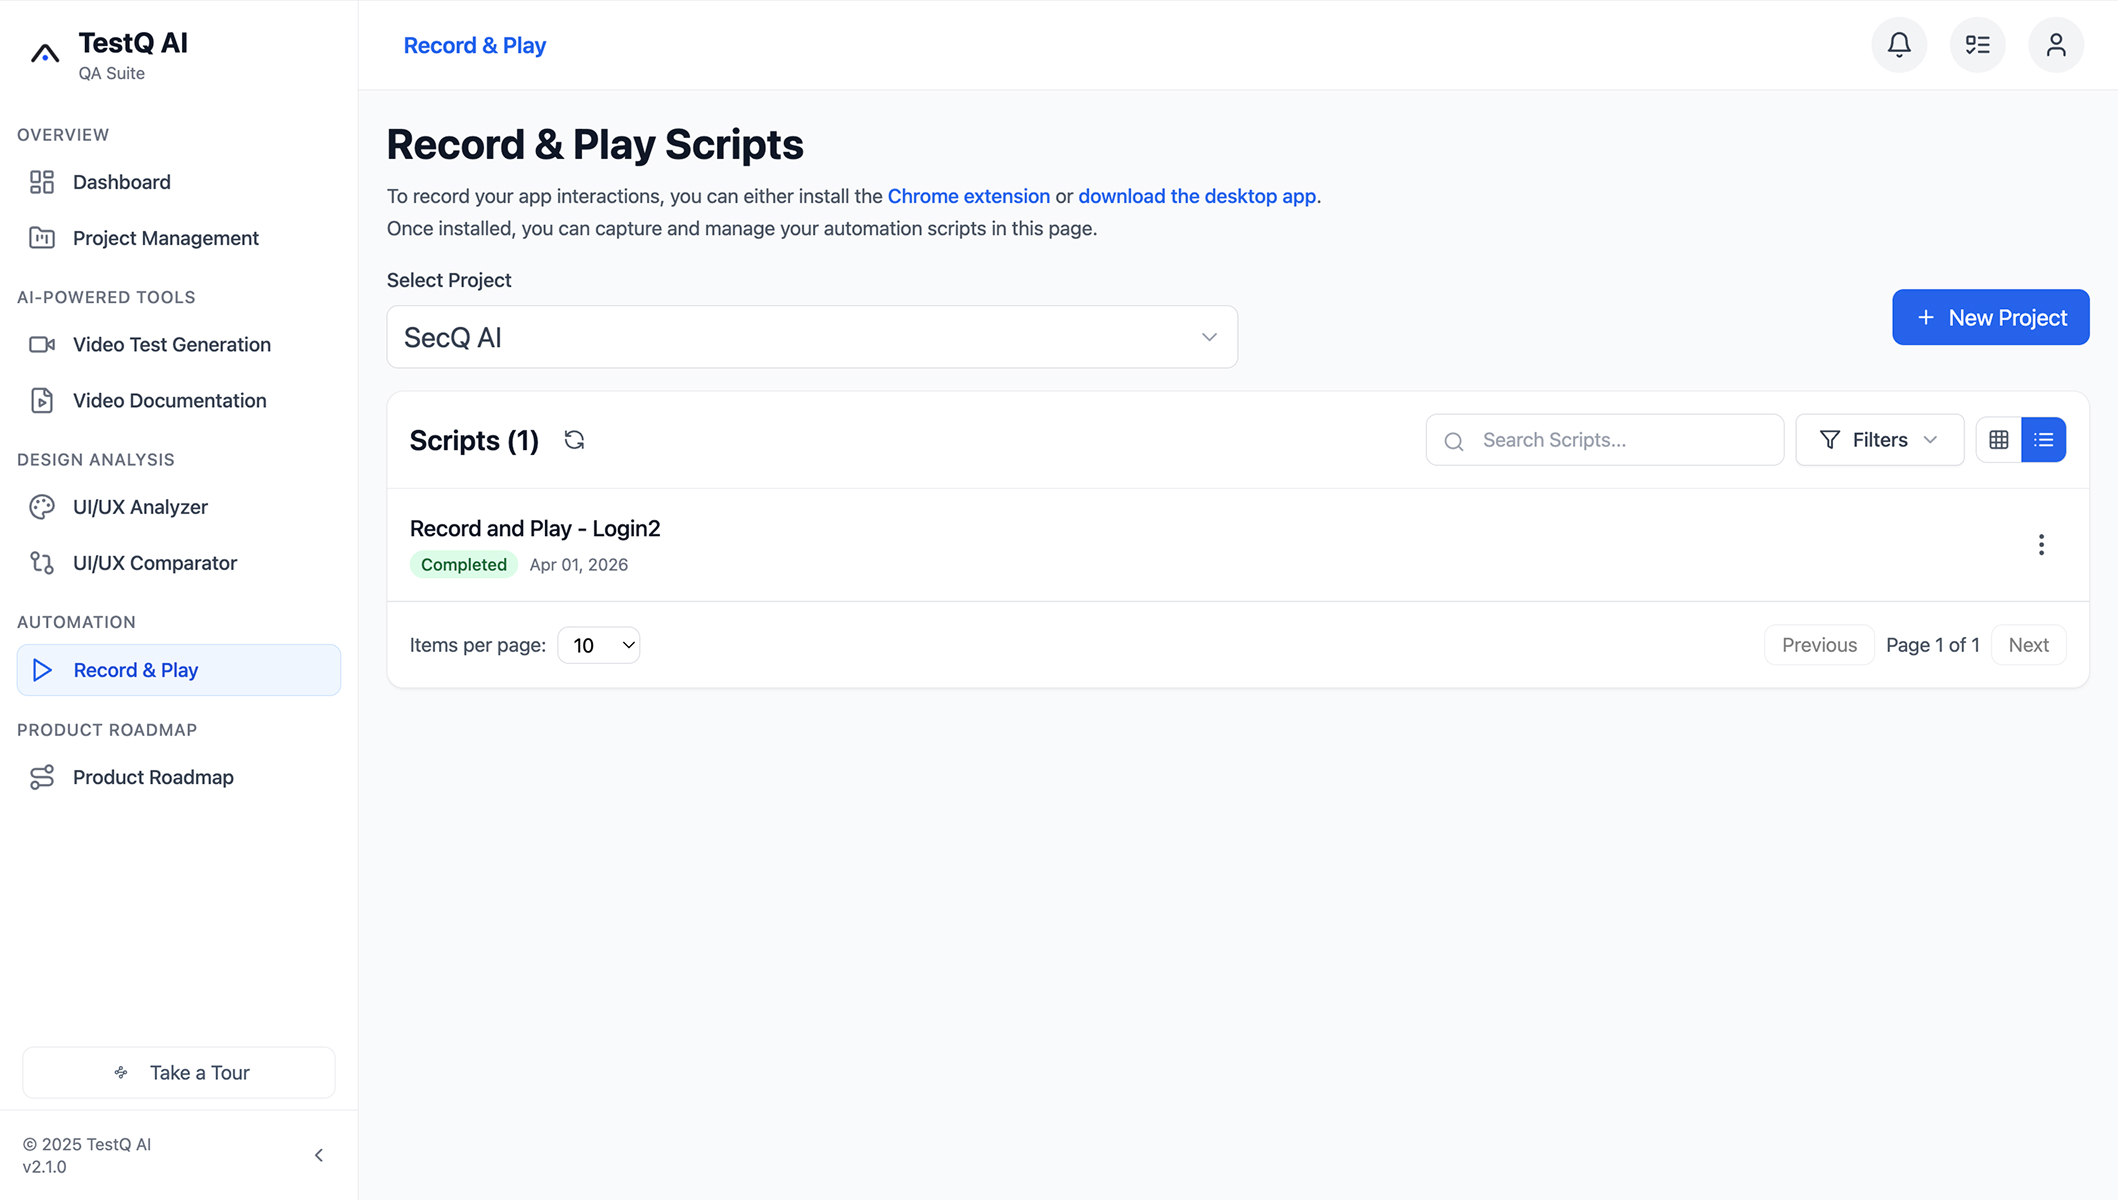Viewport: 2118px width, 1200px height.
Task: Open the notifications bell
Action: [1899, 45]
